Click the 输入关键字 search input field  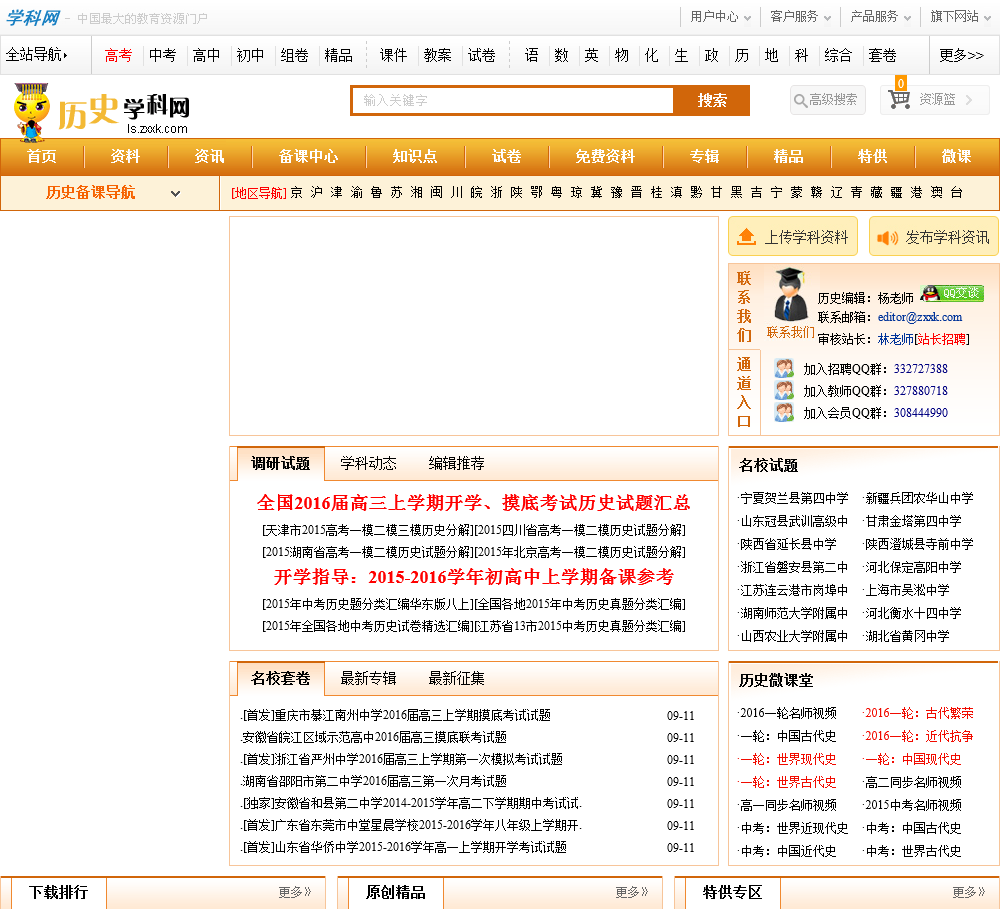pyautogui.click(x=511, y=101)
